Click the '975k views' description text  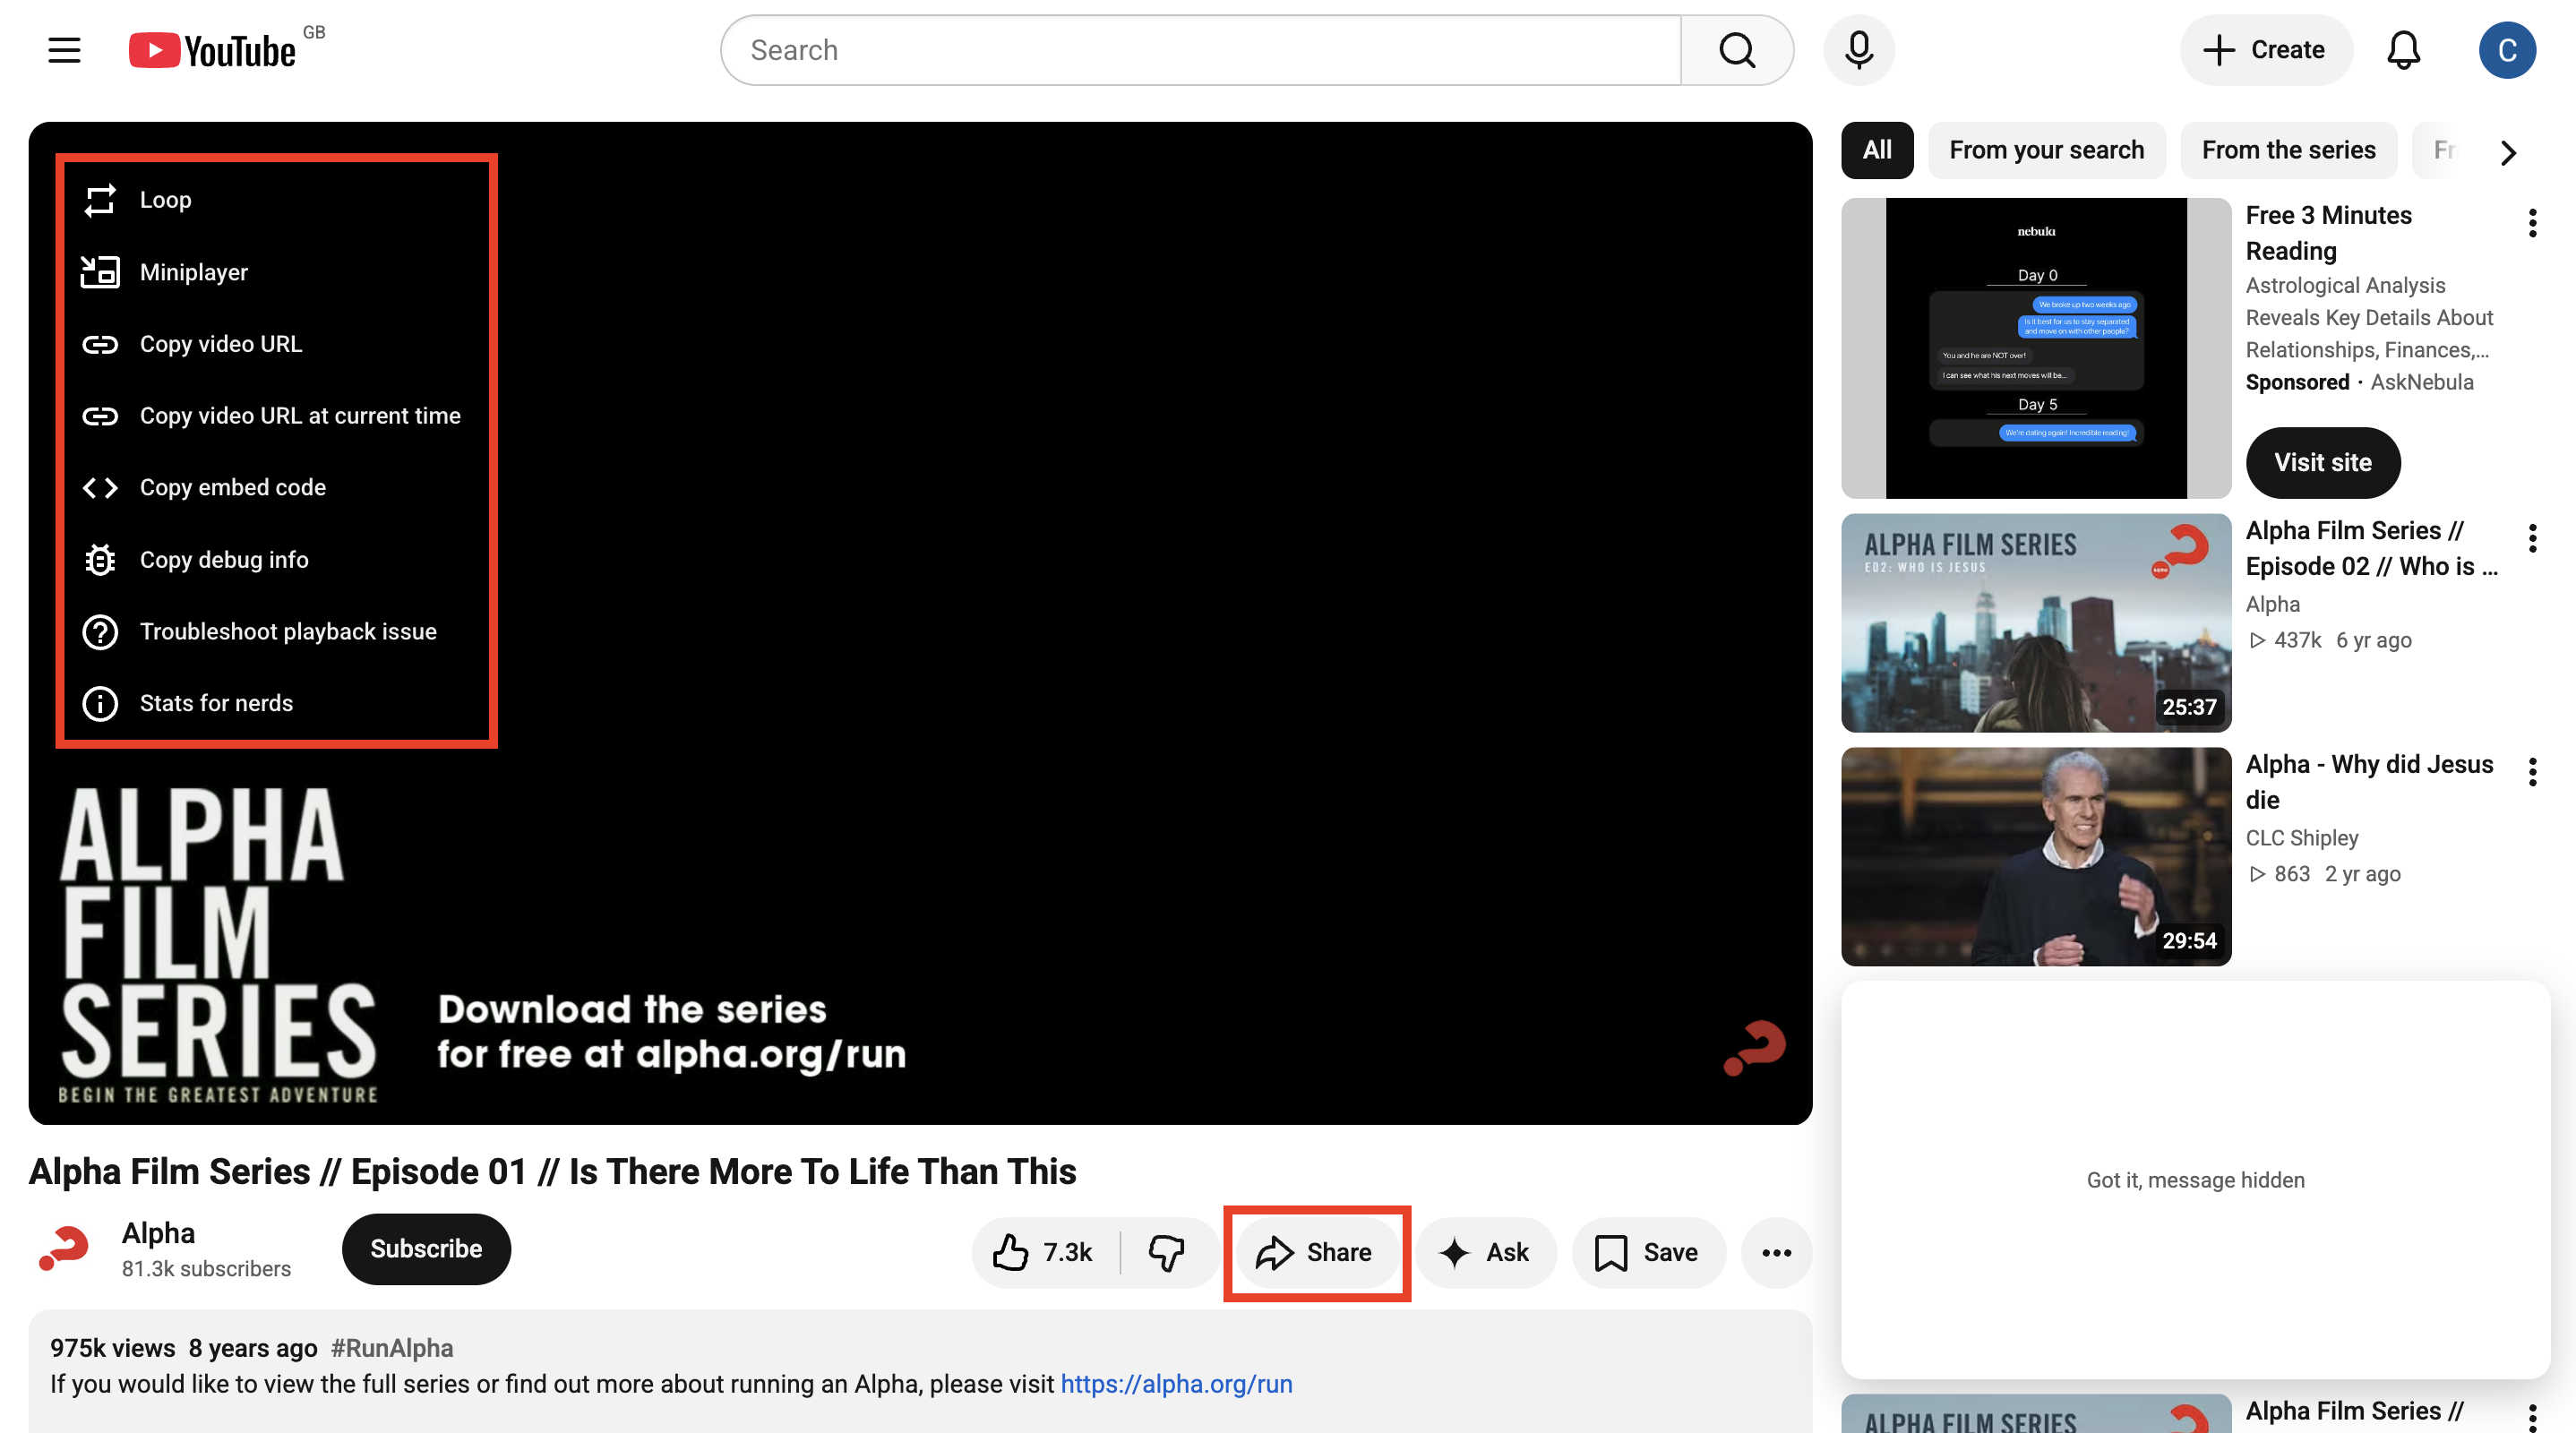(112, 1348)
